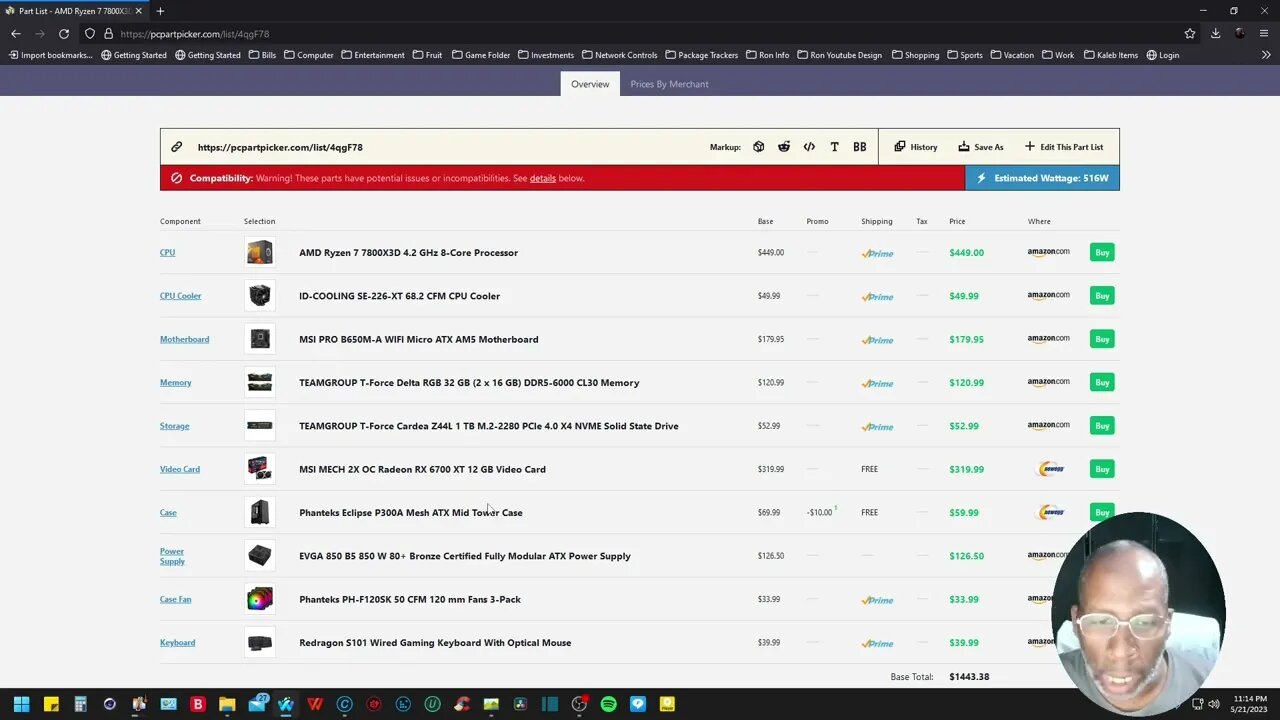Click the browser back arrow
This screenshot has height=720, width=1280.
click(x=16, y=33)
